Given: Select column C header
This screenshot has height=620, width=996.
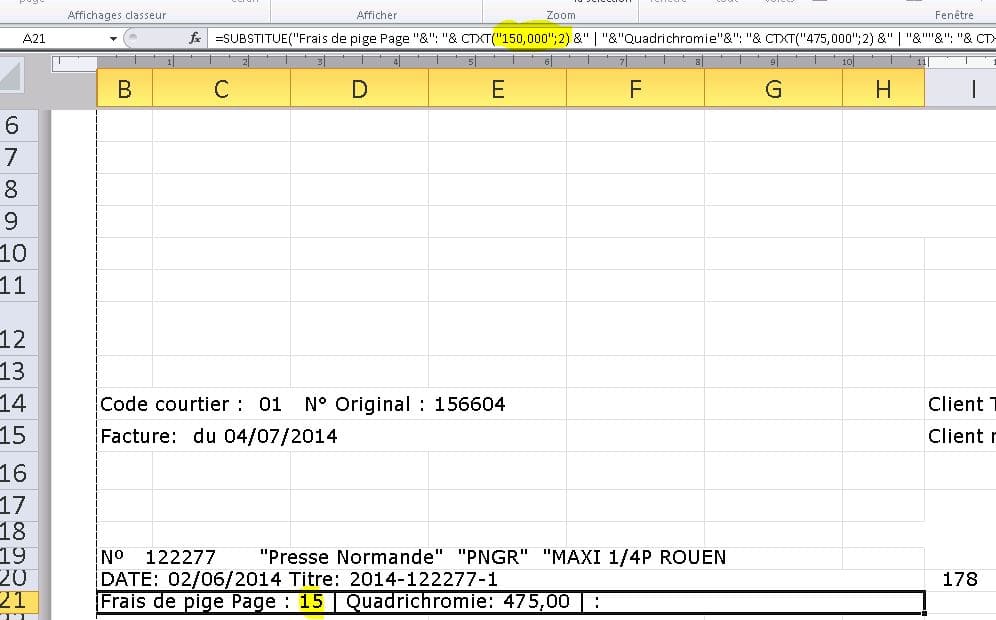Looking at the screenshot, I should (221, 89).
